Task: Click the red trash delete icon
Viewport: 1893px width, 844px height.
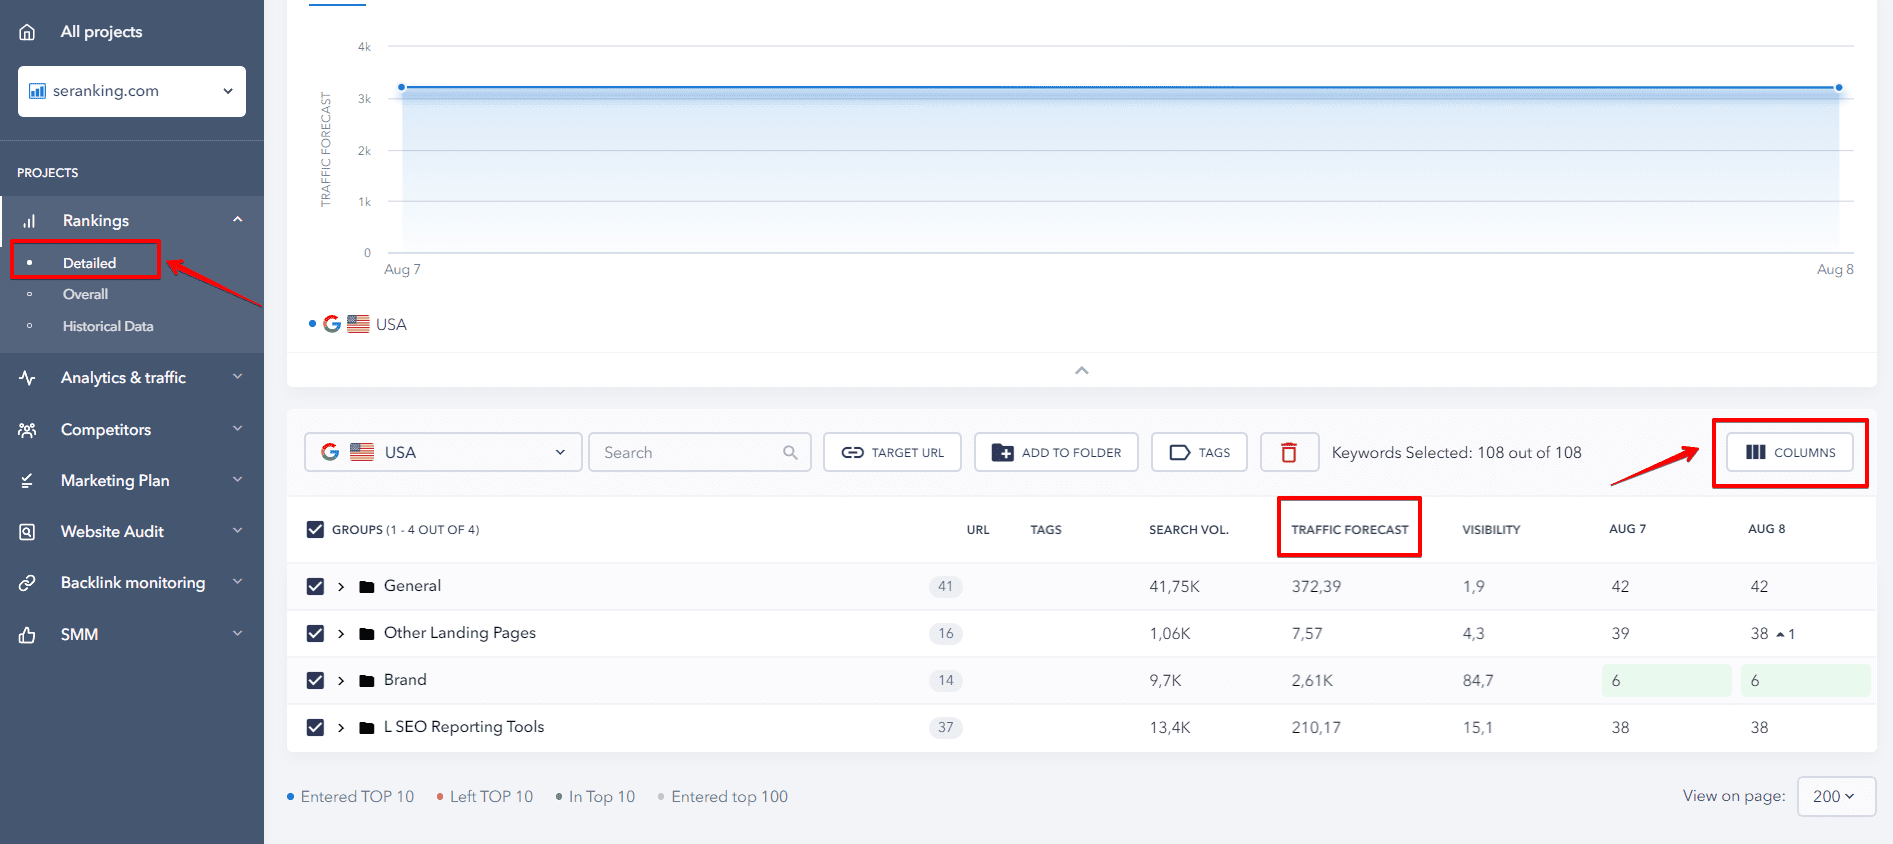Action: [x=1289, y=452]
